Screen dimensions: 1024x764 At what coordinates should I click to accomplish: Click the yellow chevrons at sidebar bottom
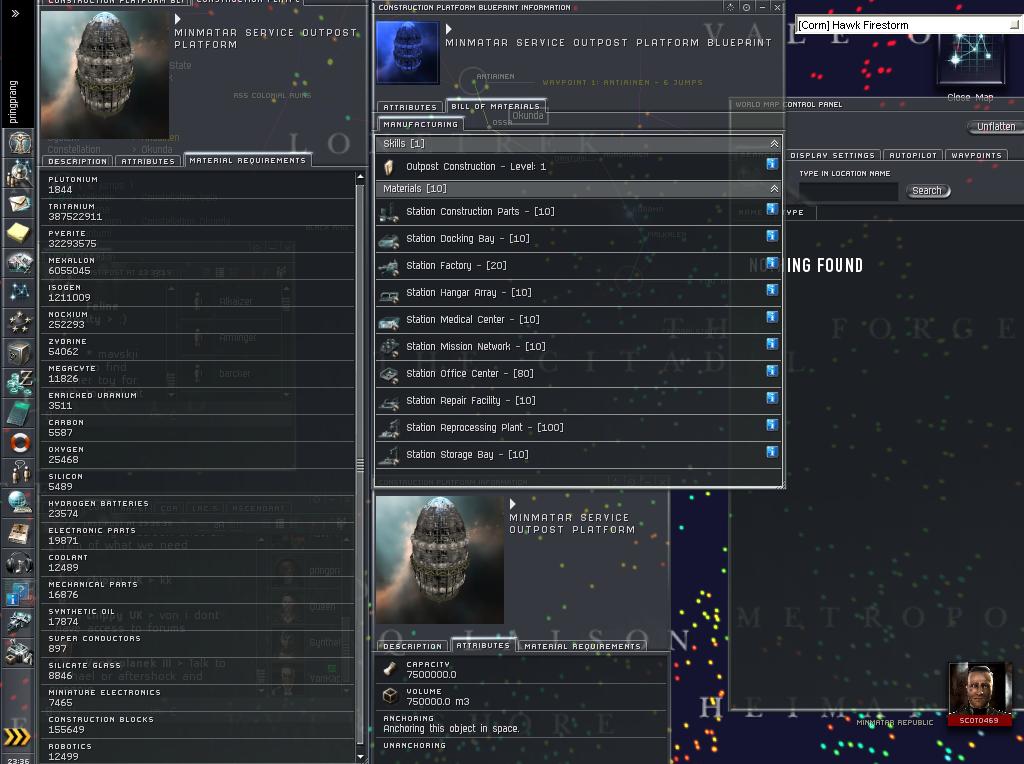pos(17,738)
